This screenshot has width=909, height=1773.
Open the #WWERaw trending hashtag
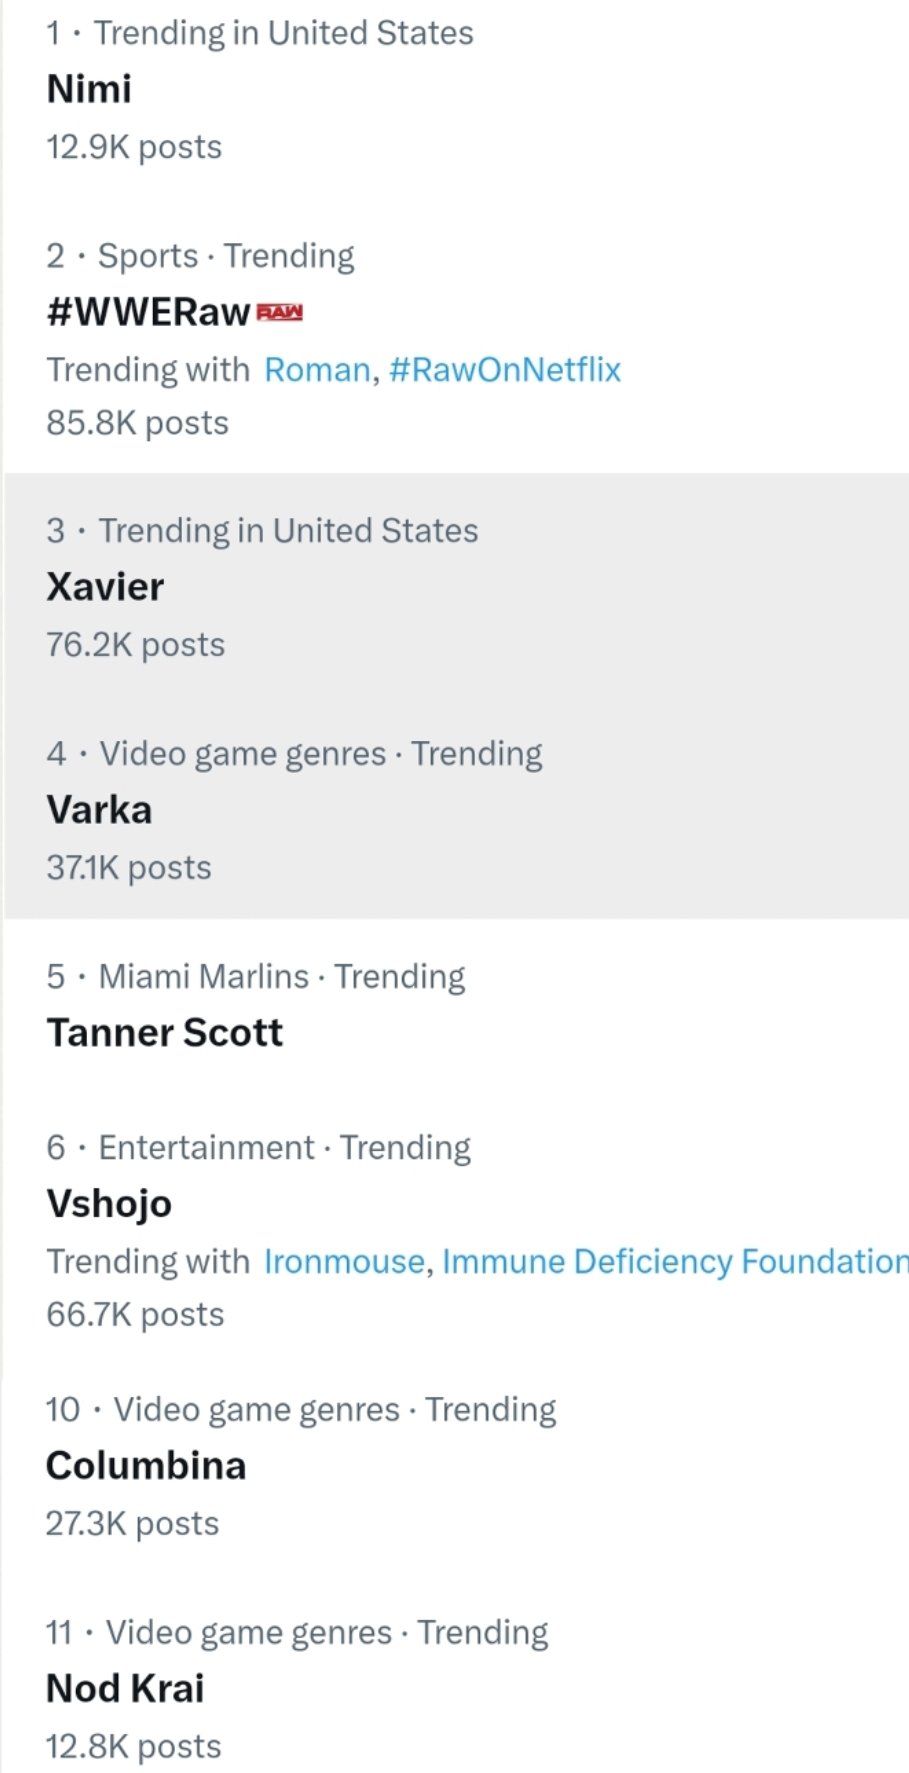[148, 312]
